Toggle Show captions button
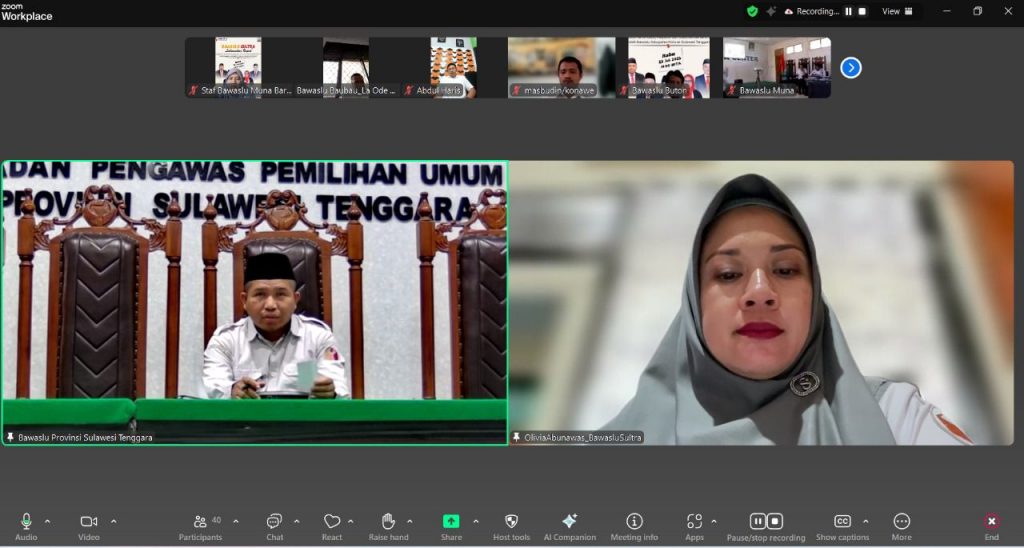The image size is (1024, 548). 842,522
